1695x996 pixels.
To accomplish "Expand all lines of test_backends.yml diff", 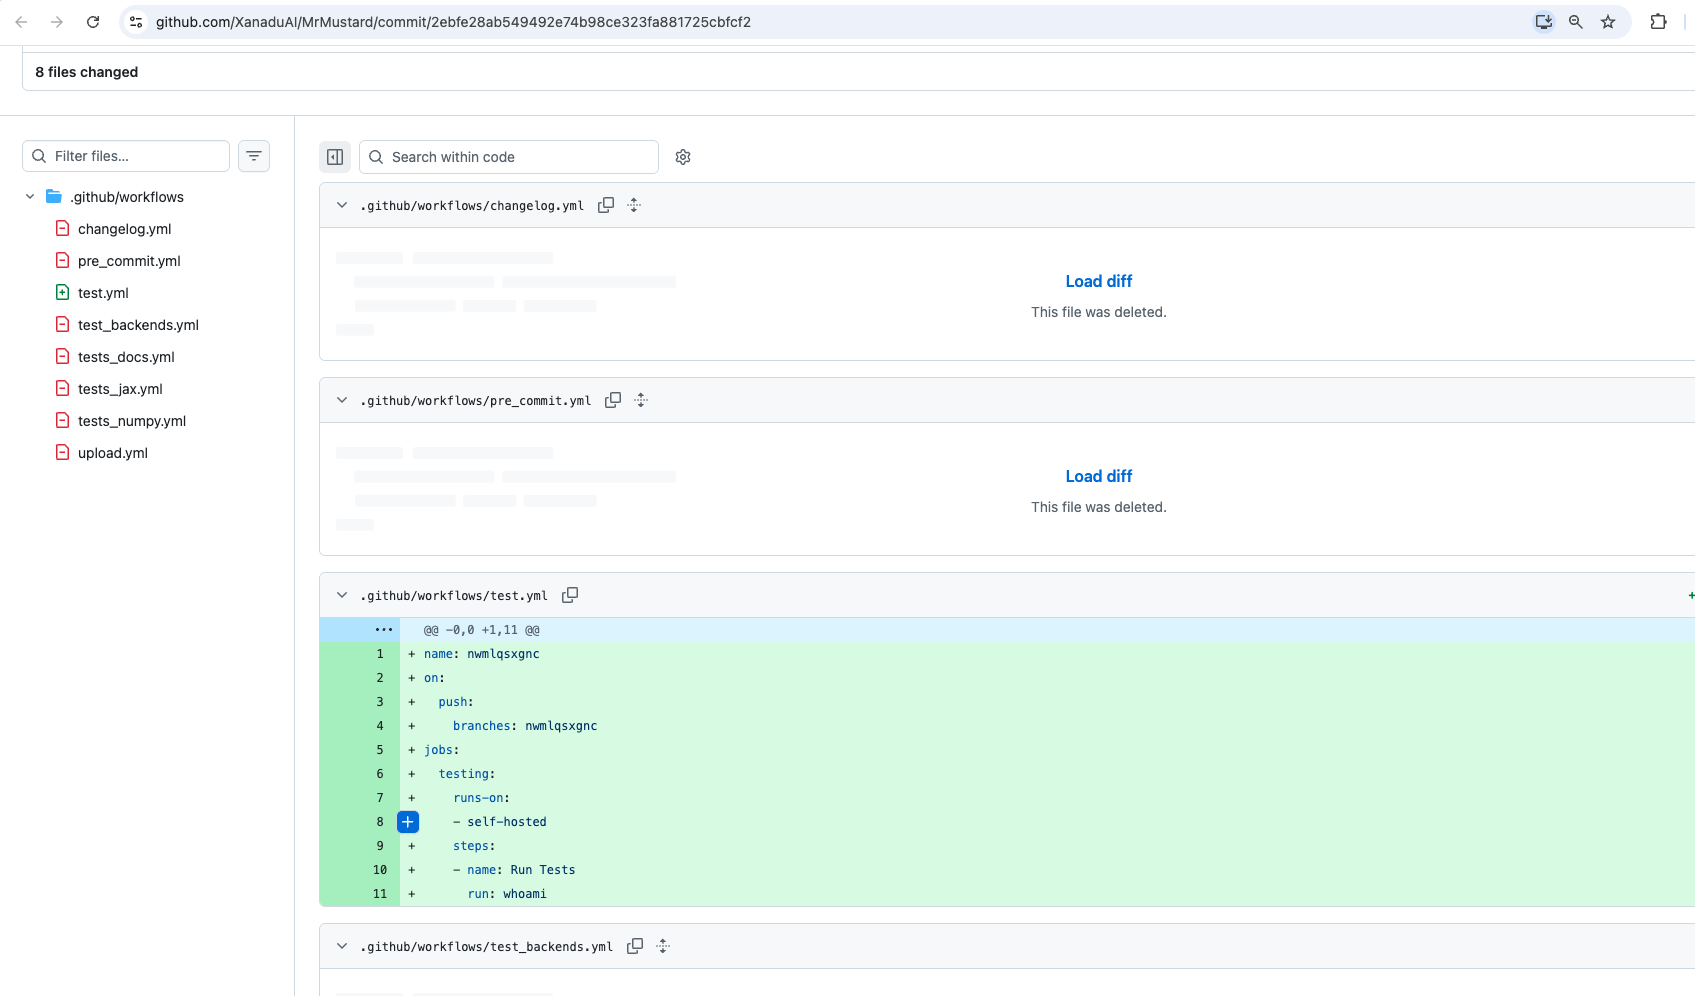I will pyautogui.click(x=663, y=946).
